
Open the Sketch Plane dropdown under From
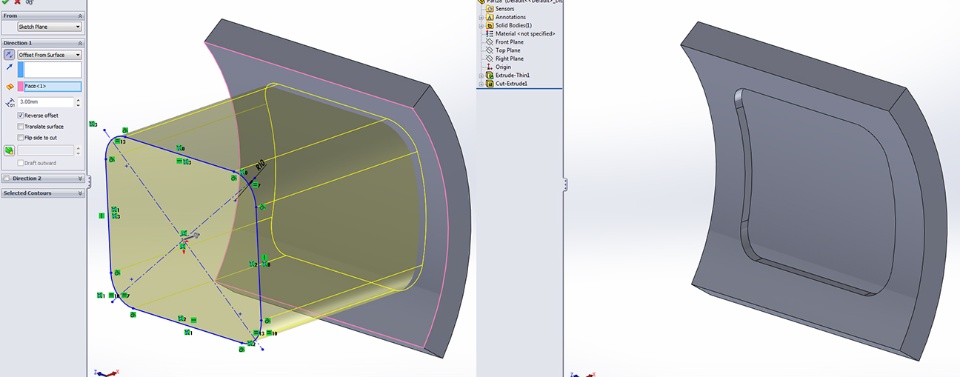[49, 27]
